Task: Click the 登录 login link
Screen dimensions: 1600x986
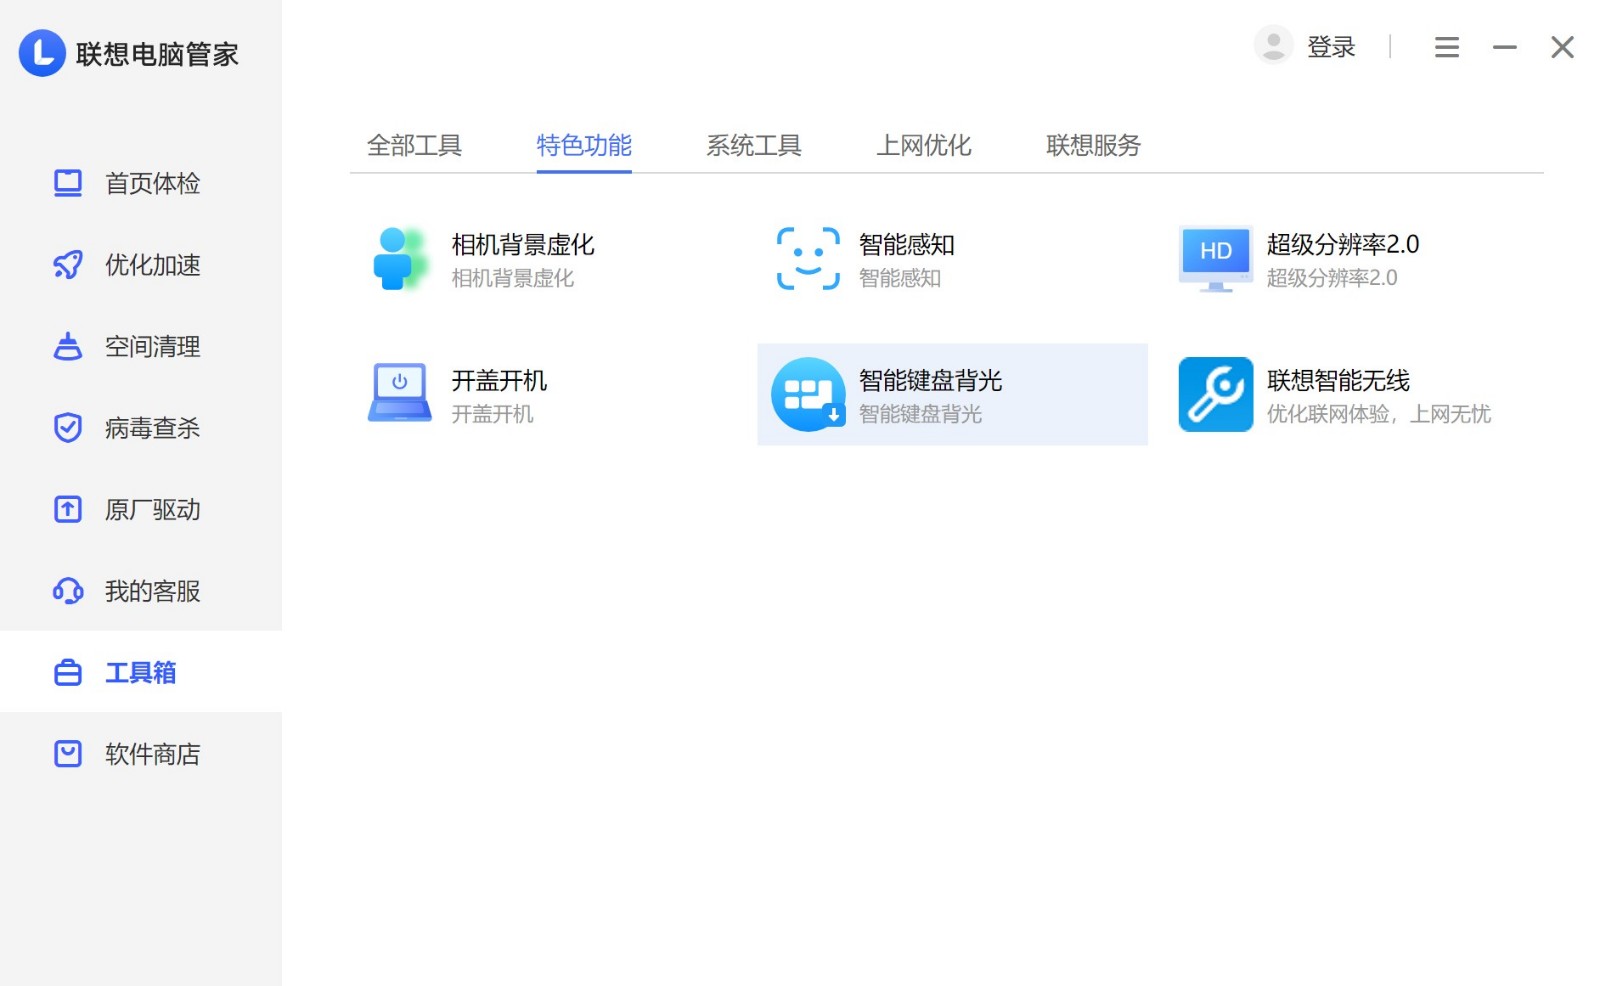Action: (1331, 47)
